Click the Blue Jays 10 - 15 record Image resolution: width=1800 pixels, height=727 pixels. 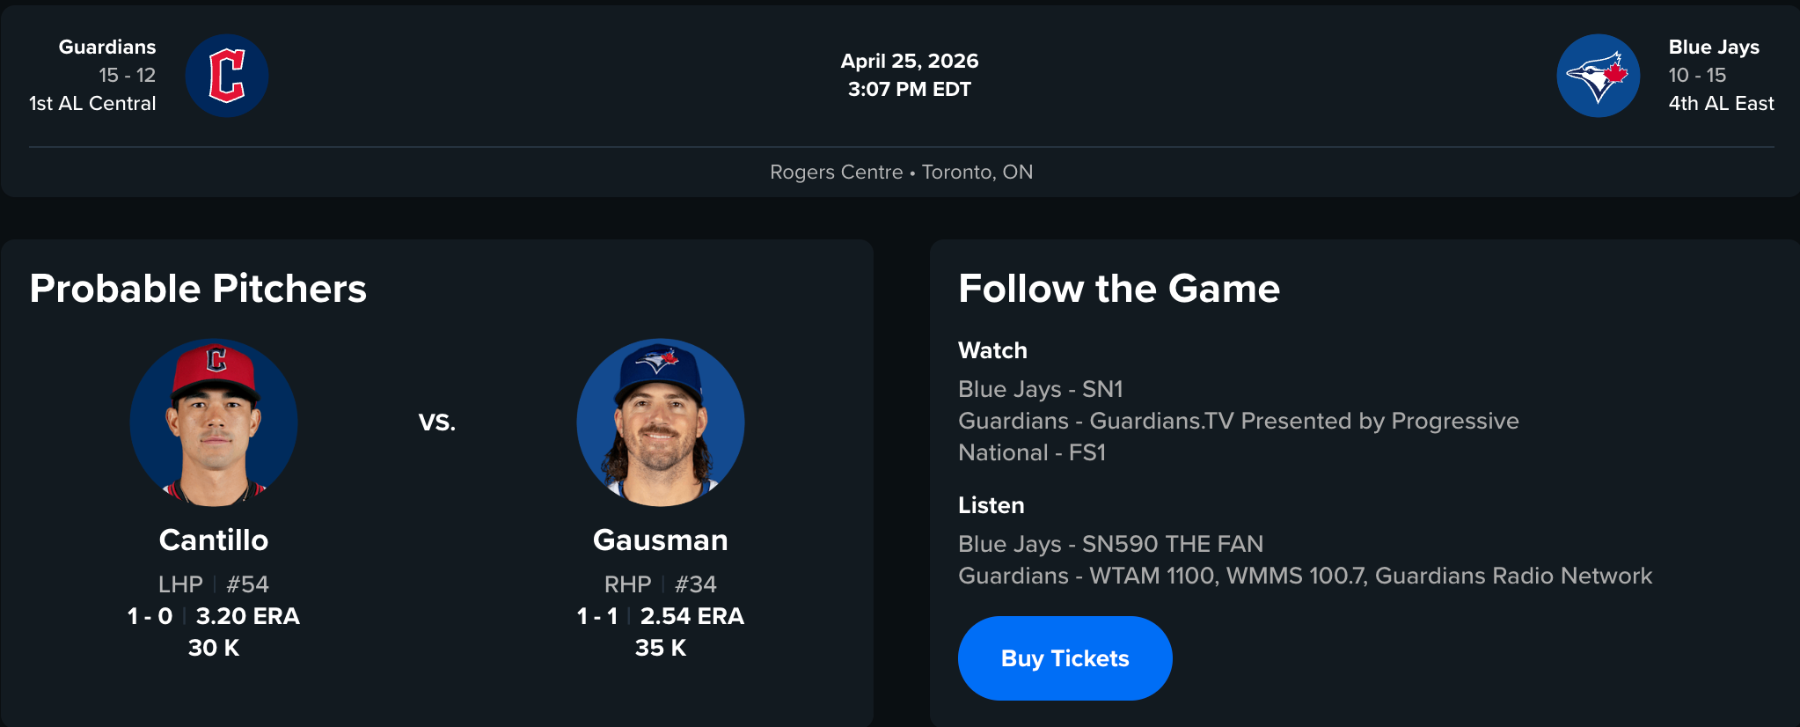1697,75
